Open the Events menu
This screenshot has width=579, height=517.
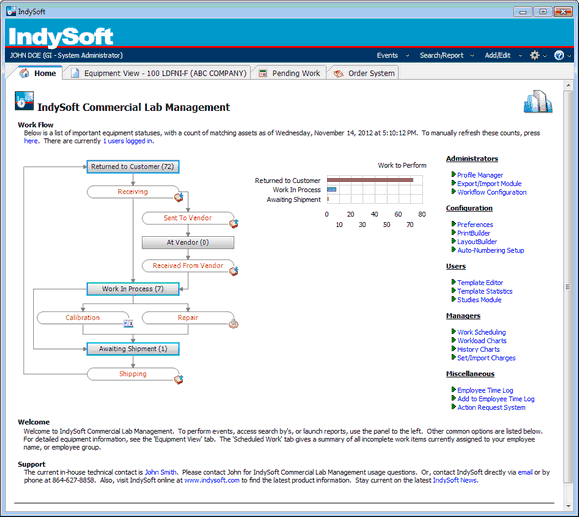pos(387,55)
